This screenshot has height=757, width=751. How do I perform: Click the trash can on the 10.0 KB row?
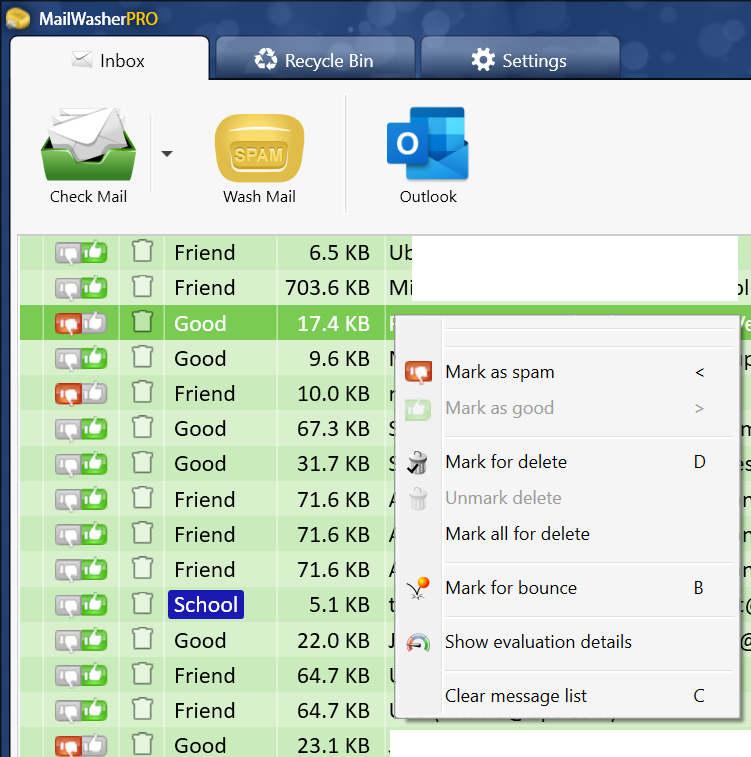click(x=142, y=393)
